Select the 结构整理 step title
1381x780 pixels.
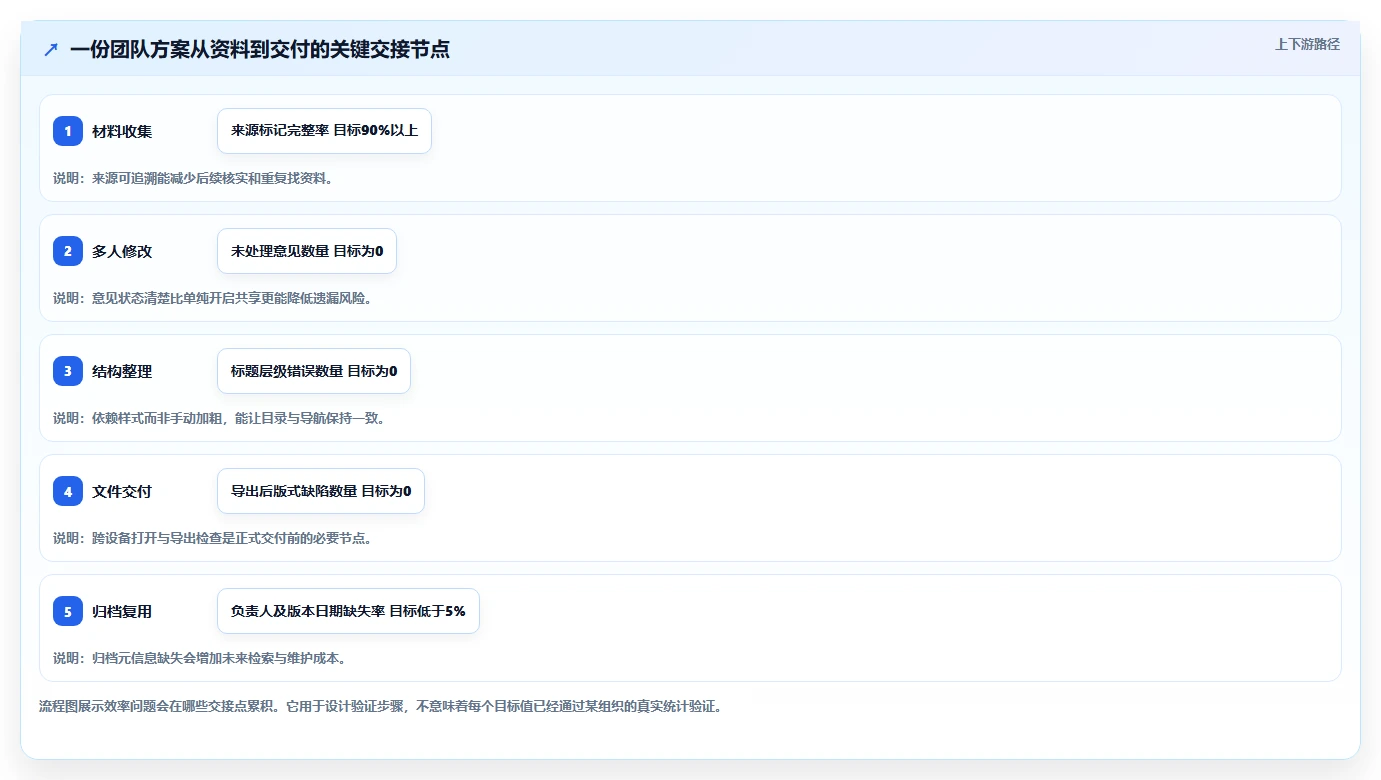(122, 371)
